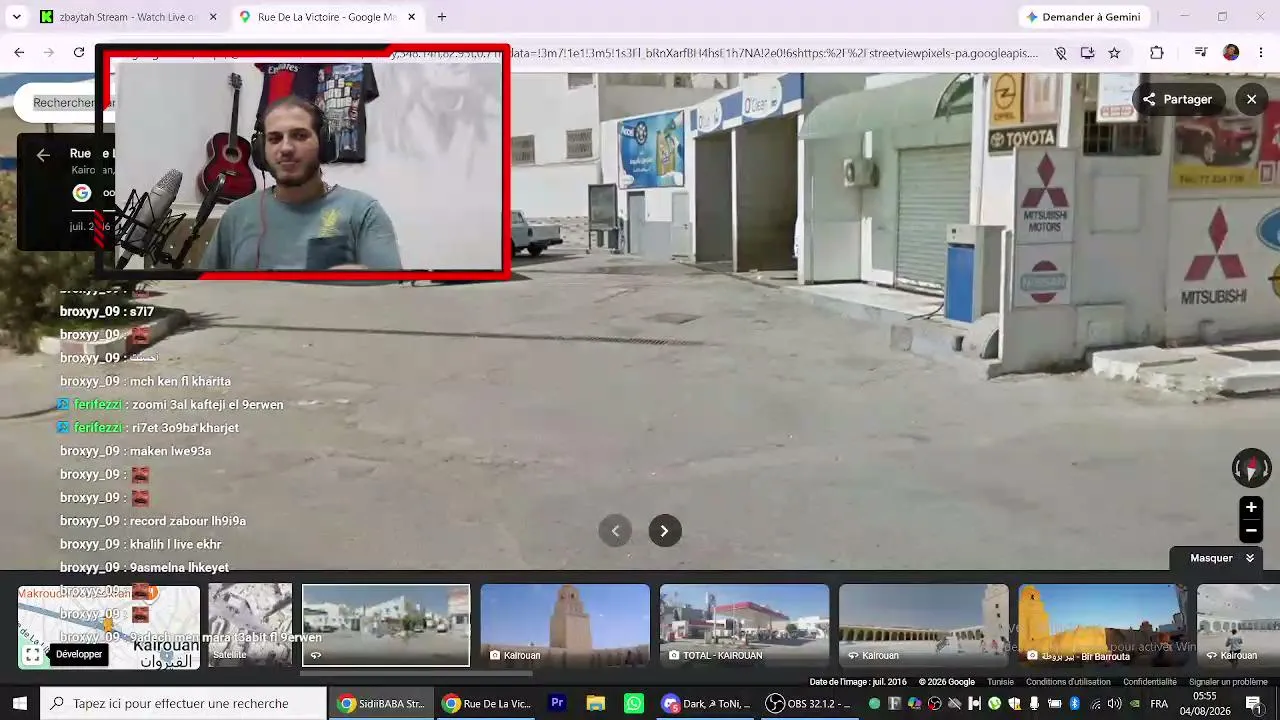1280x720 pixels.
Task: Click the OBS tray icon
Action: [x=934, y=704]
